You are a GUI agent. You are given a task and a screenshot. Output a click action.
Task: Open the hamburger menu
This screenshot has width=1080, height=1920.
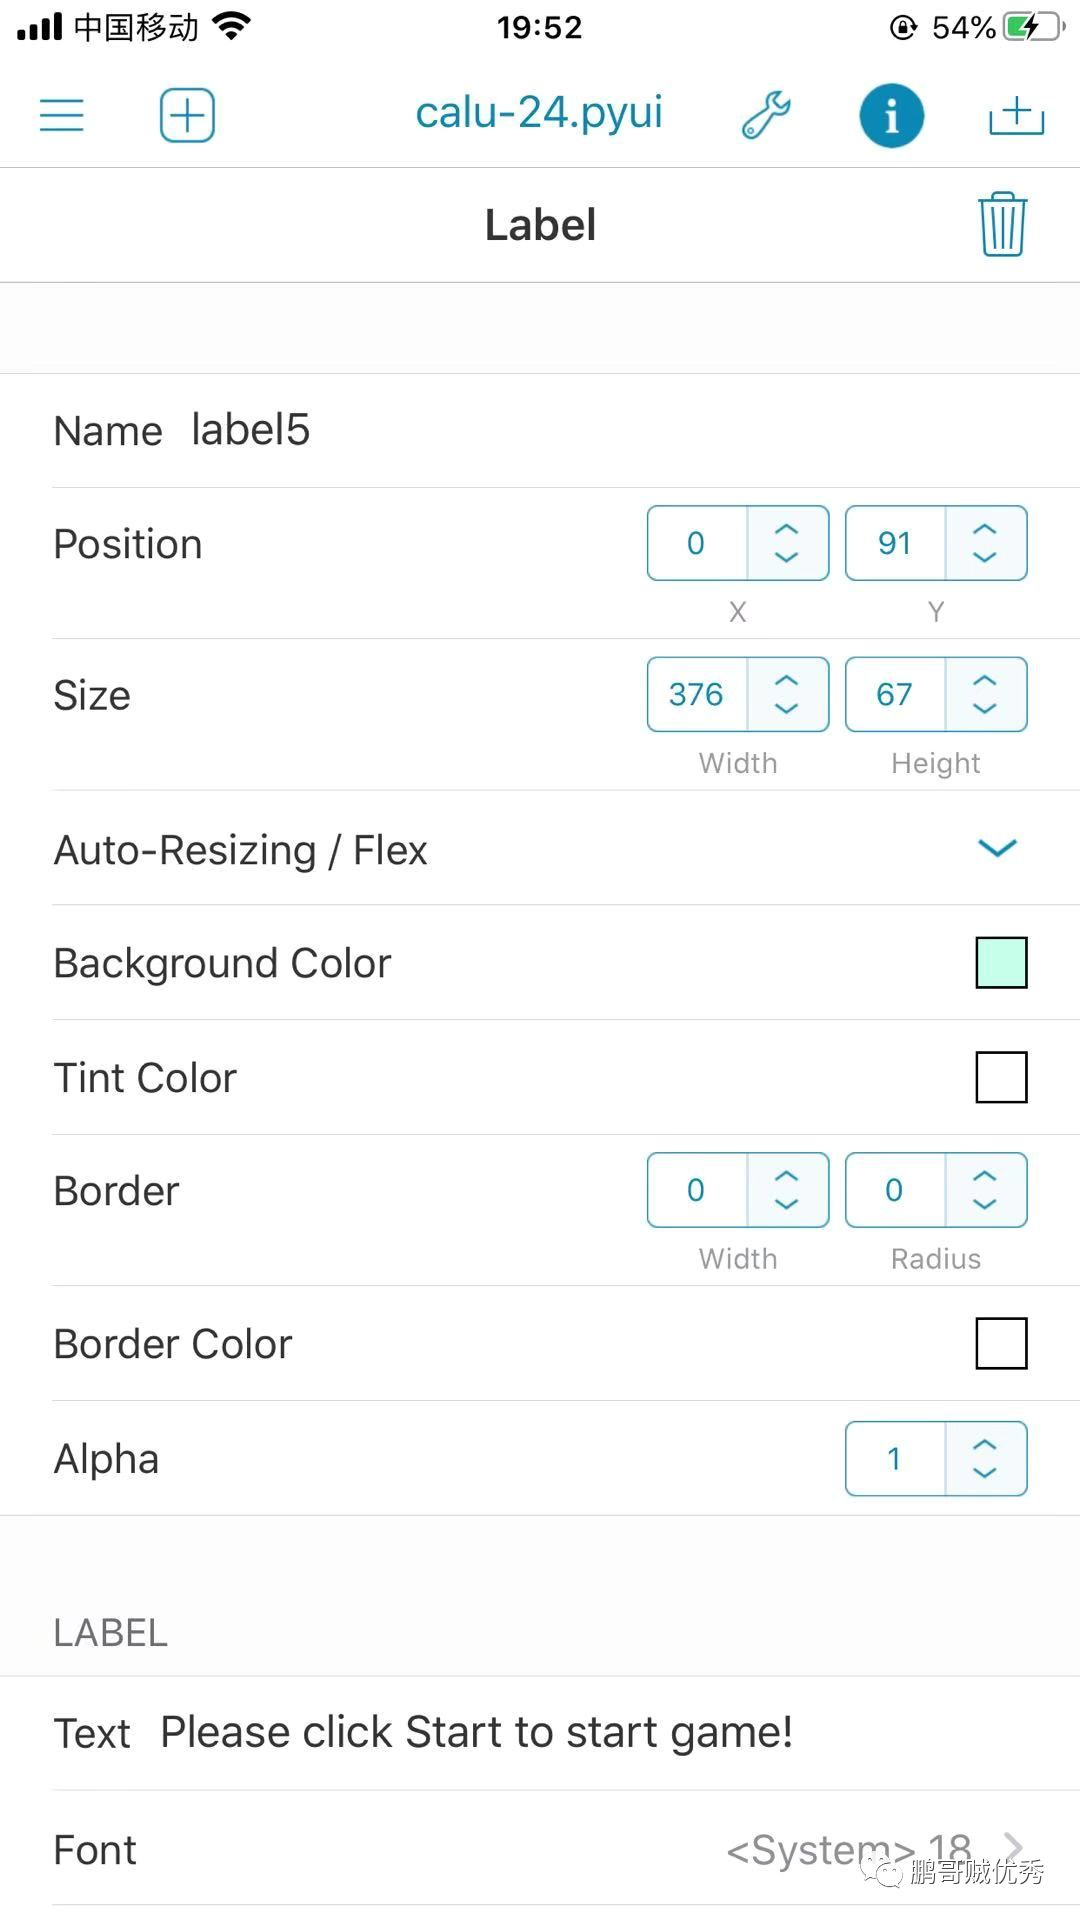[61, 115]
